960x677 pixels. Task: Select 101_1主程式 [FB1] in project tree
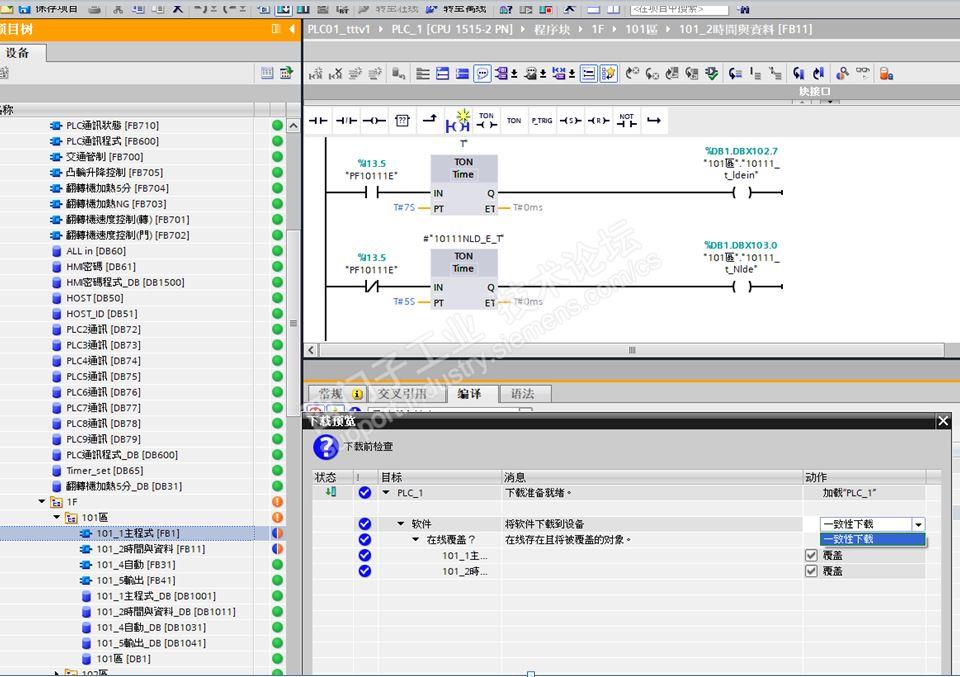(x=138, y=533)
